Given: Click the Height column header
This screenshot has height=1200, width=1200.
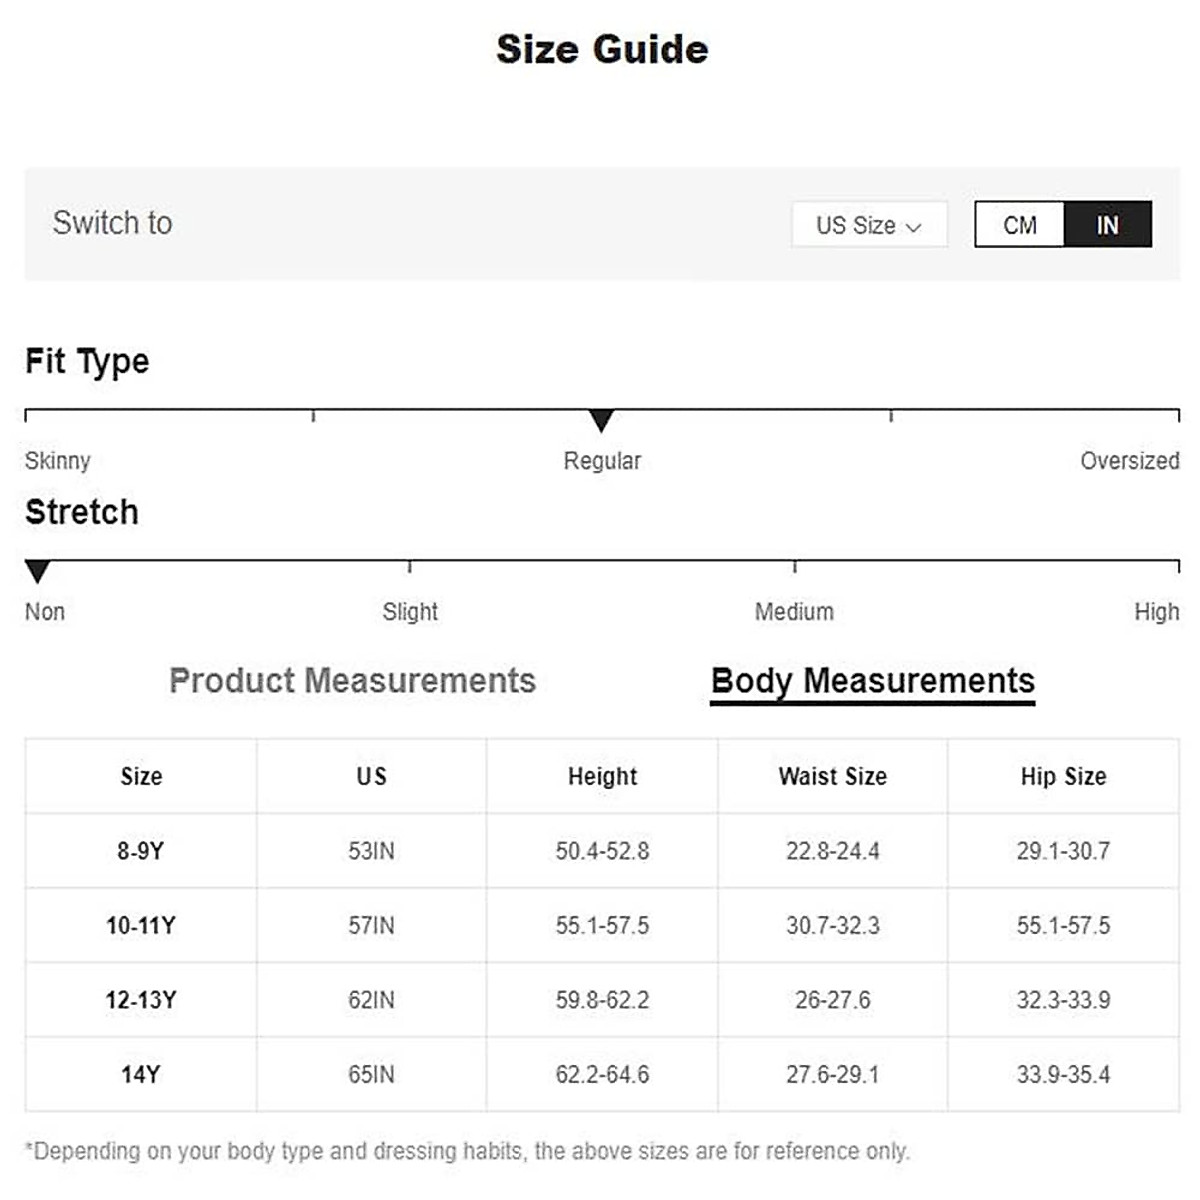Looking at the screenshot, I should pos(602,777).
